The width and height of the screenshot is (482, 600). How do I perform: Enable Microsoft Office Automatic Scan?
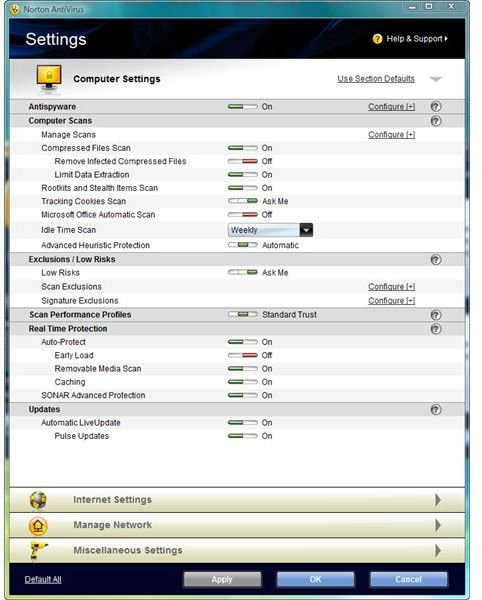coord(243,215)
